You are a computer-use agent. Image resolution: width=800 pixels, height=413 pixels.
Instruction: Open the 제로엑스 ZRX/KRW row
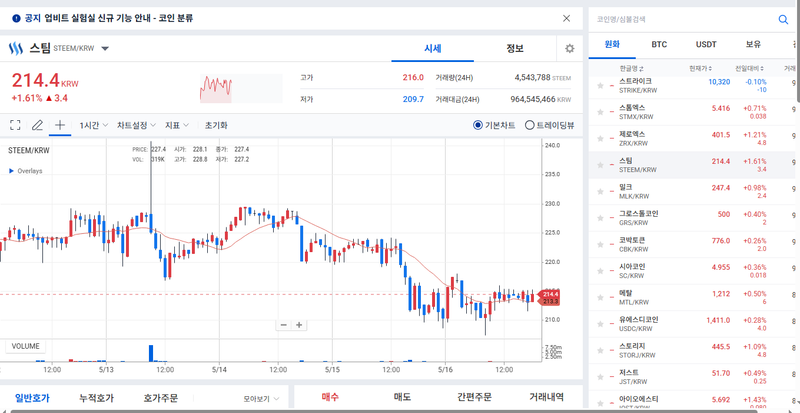(x=691, y=138)
